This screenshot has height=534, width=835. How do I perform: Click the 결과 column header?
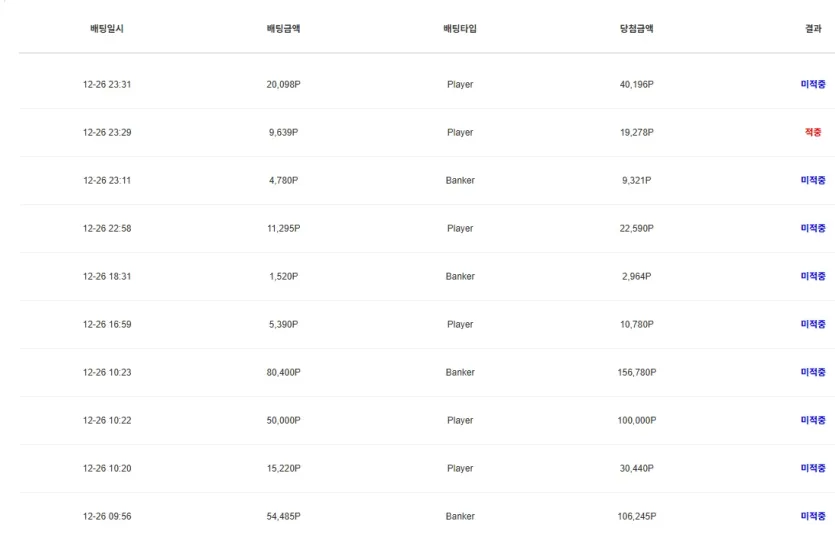[813, 29]
